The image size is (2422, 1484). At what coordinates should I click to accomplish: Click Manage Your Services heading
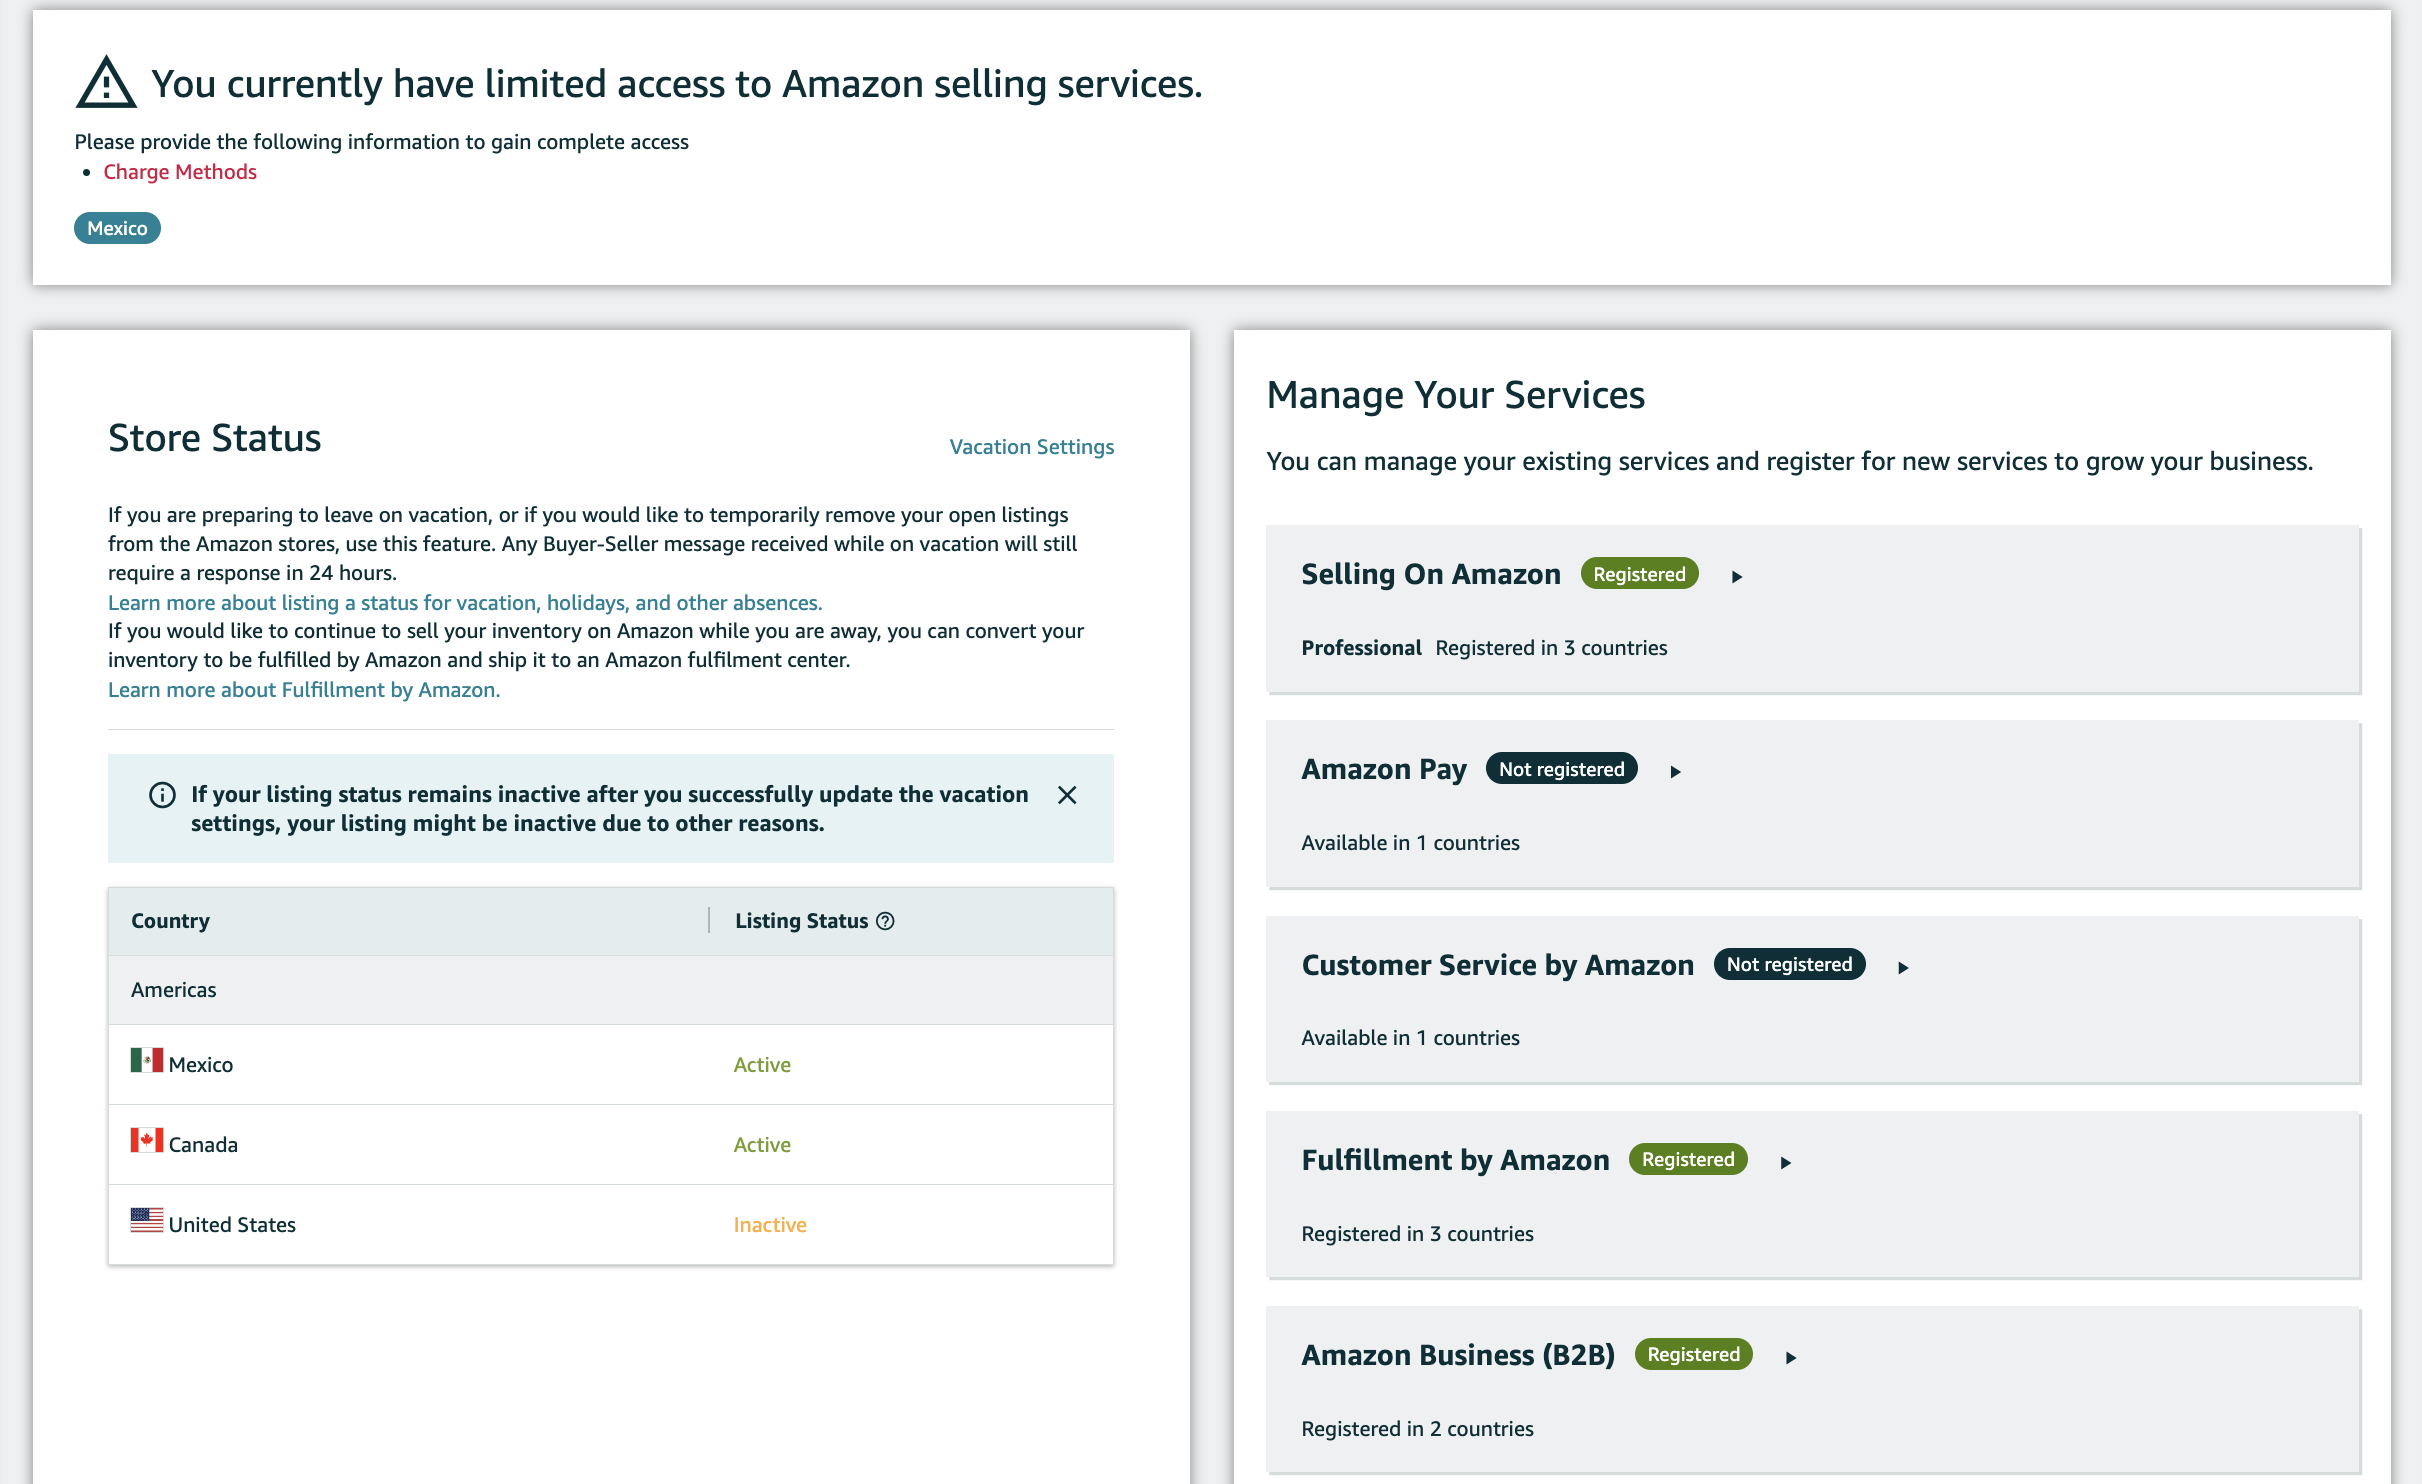1455,395
